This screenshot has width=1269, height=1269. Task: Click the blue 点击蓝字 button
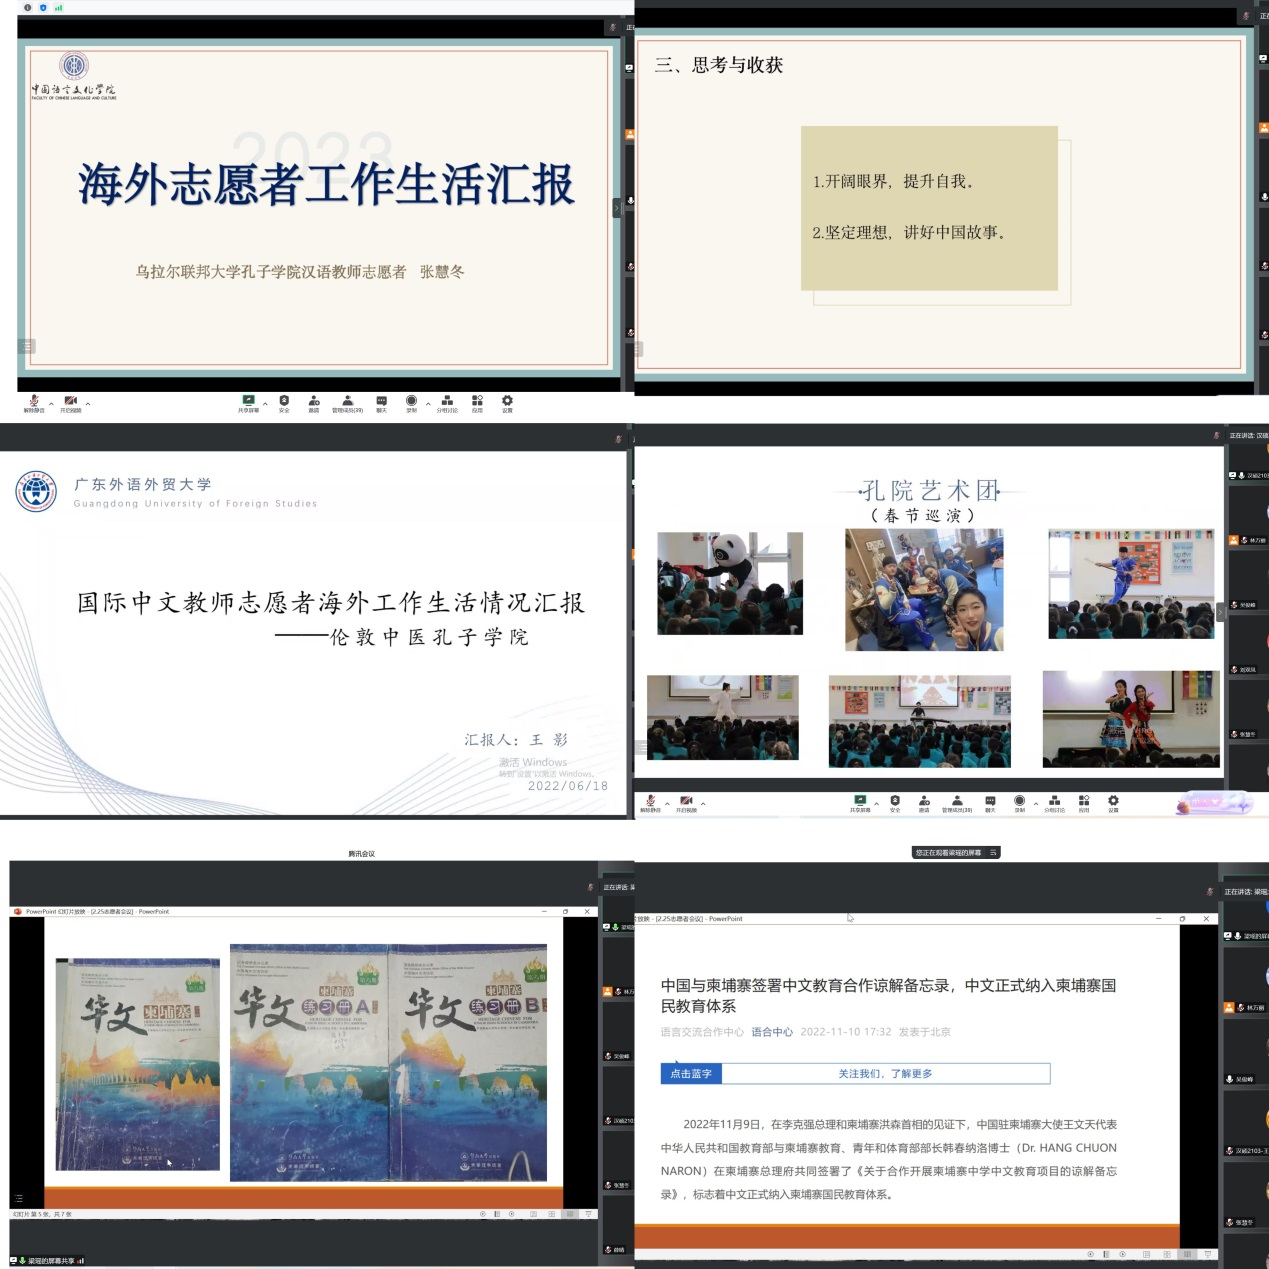pyautogui.click(x=691, y=1074)
